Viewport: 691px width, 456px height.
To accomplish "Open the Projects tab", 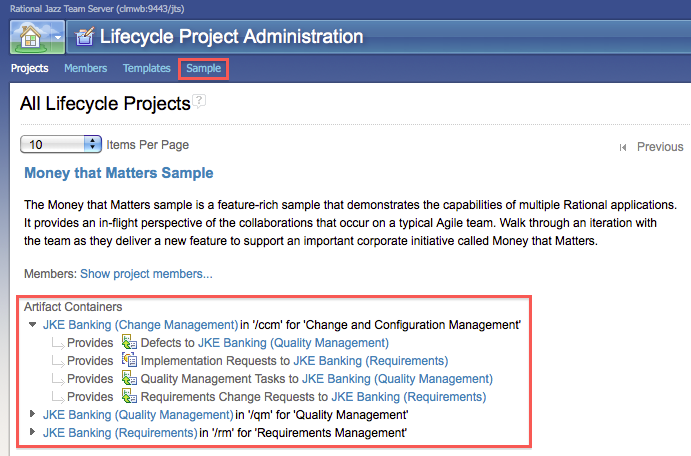I will click(x=30, y=69).
